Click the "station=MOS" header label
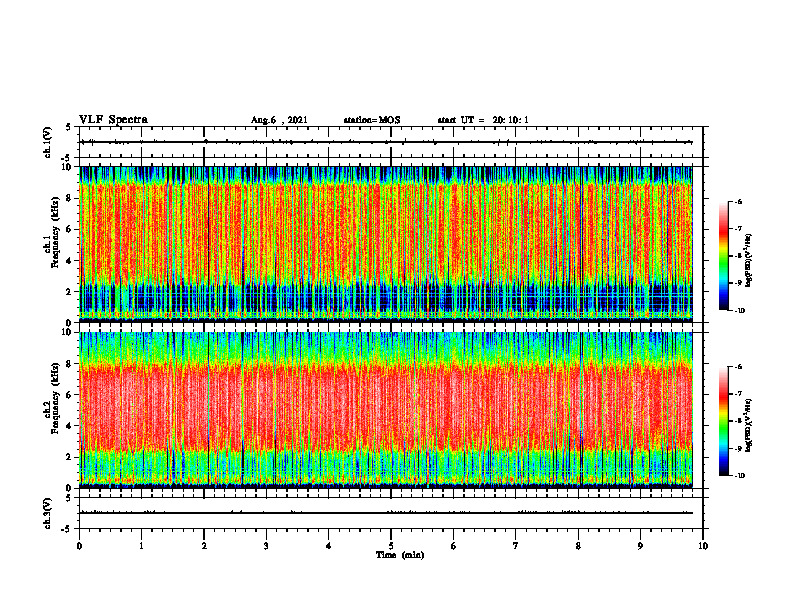 [x=372, y=120]
